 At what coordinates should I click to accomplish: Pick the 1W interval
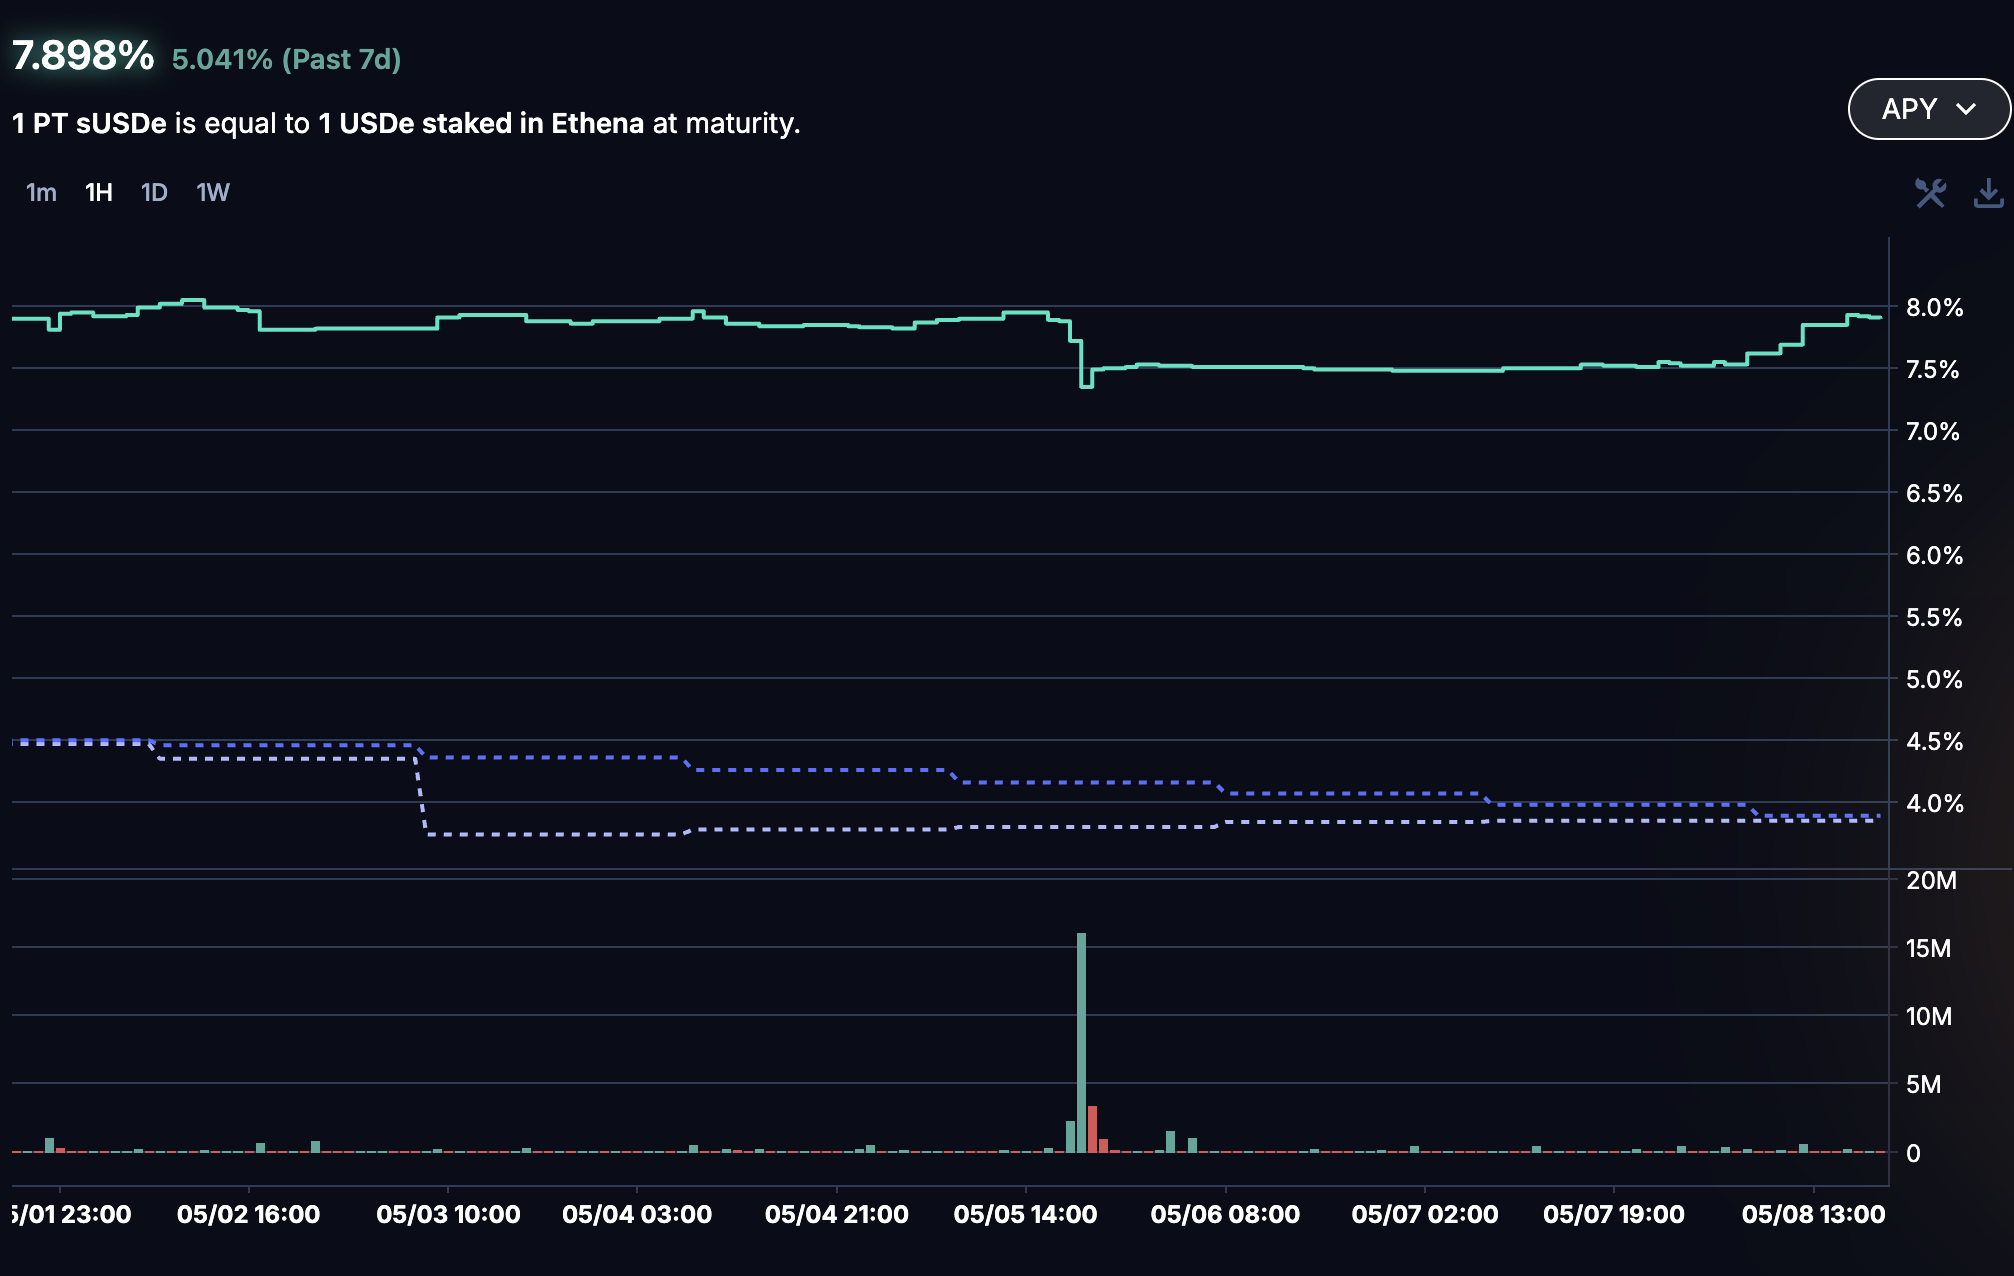click(212, 193)
